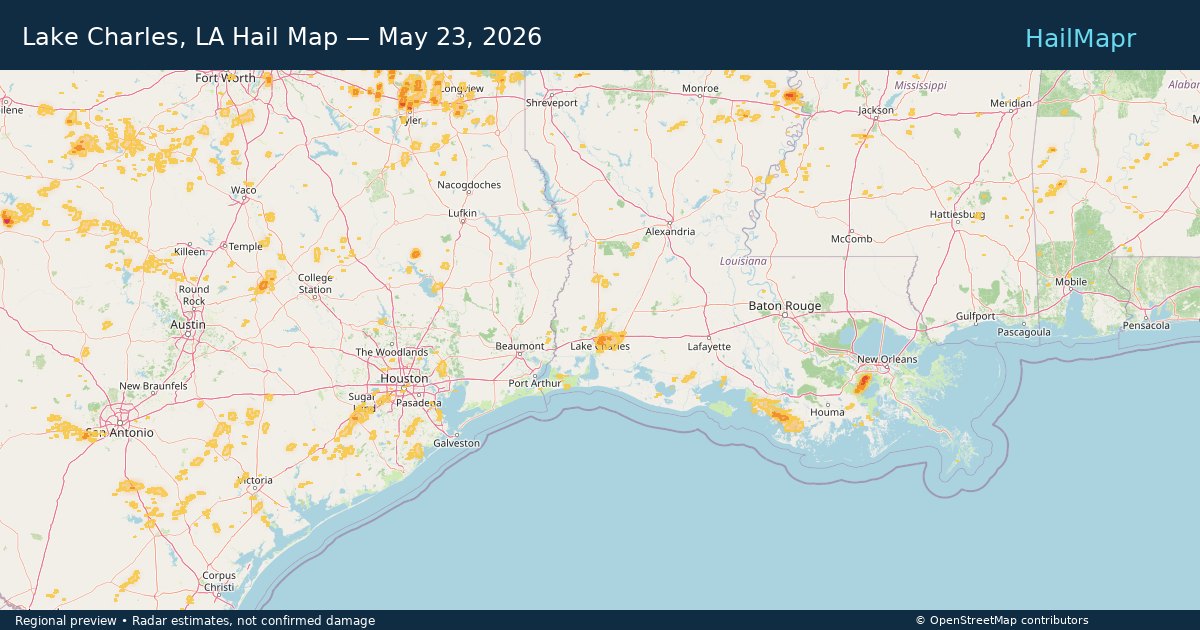Click the Lake Charles city label
This screenshot has width=1200, height=630.
point(600,347)
